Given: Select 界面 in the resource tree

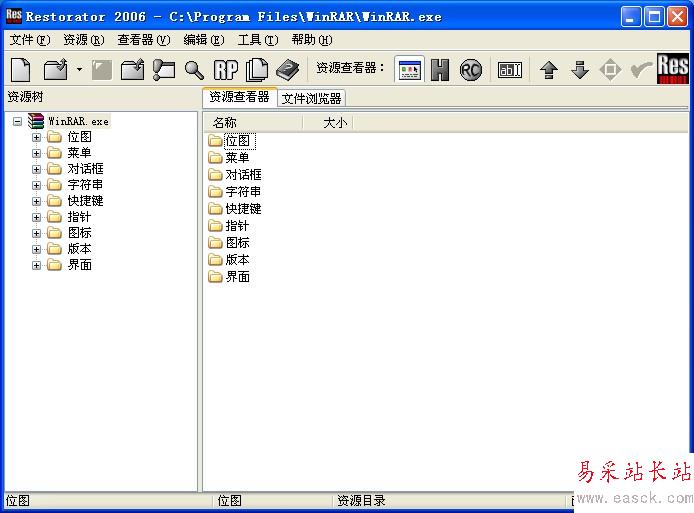Looking at the screenshot, I should point(80,265).
